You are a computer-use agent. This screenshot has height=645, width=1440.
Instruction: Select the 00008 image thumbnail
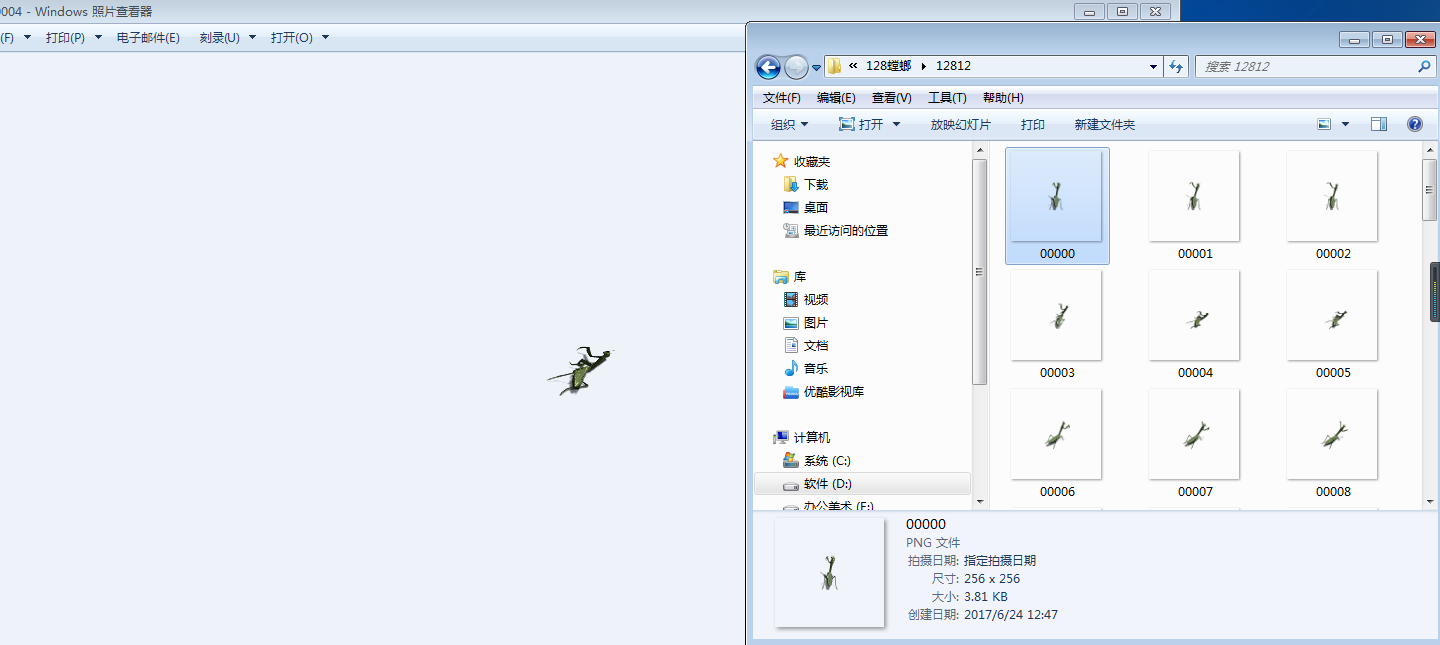tap(1333, 443)
